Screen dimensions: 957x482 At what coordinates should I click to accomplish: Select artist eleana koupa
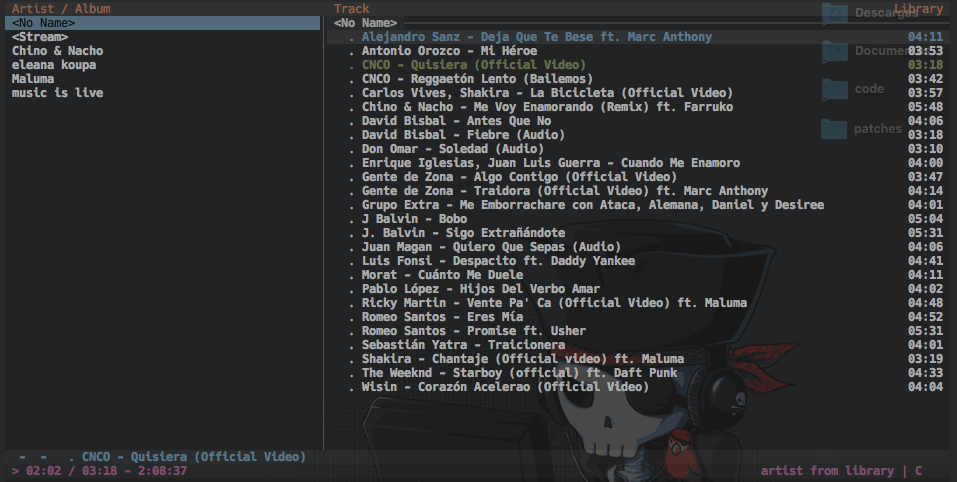point(54,65)
